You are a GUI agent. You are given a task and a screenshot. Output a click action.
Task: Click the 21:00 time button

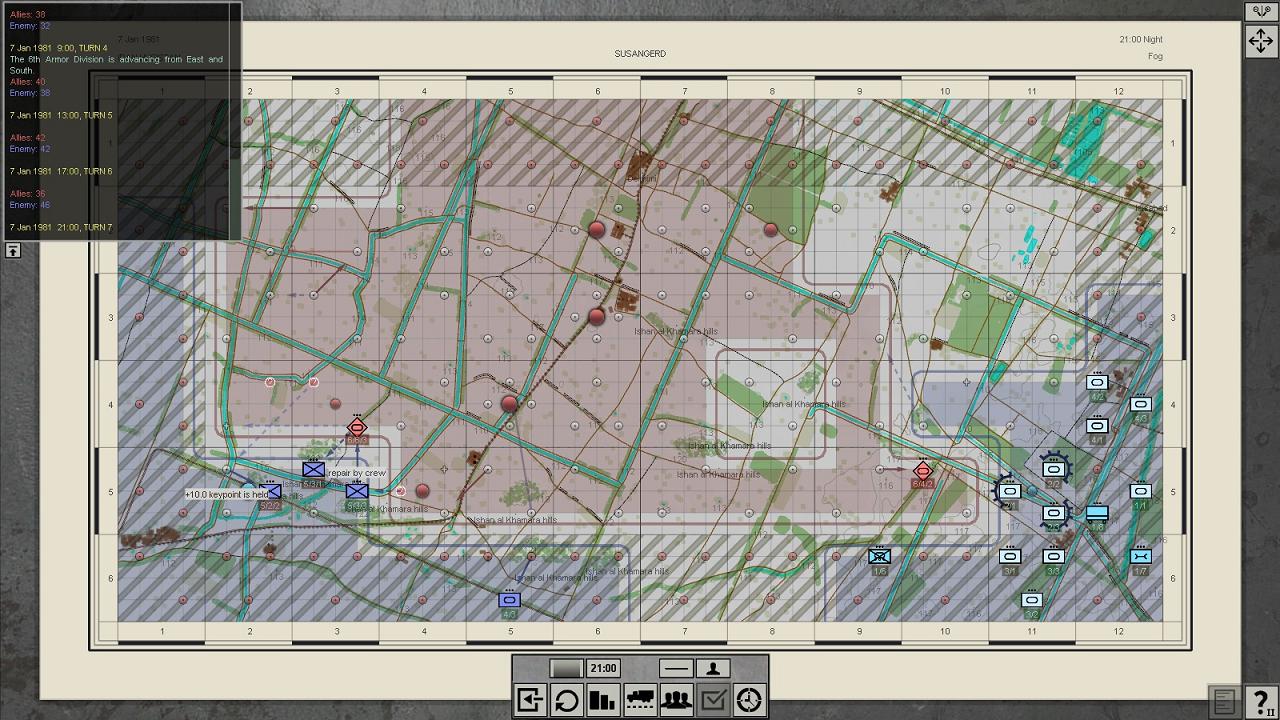603,668
